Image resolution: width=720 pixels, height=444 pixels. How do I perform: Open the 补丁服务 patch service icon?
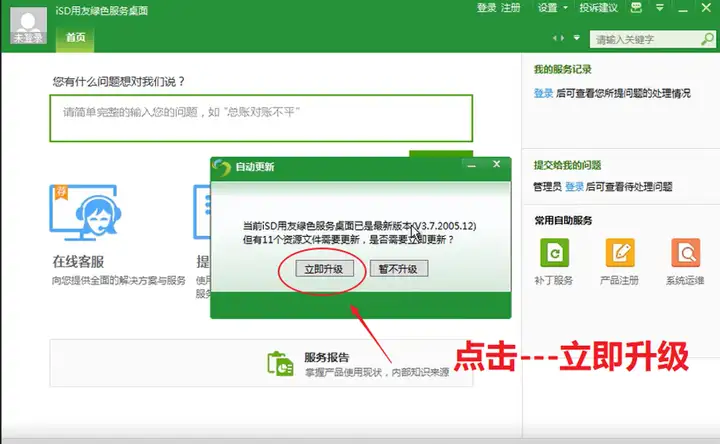coord(554,253)
